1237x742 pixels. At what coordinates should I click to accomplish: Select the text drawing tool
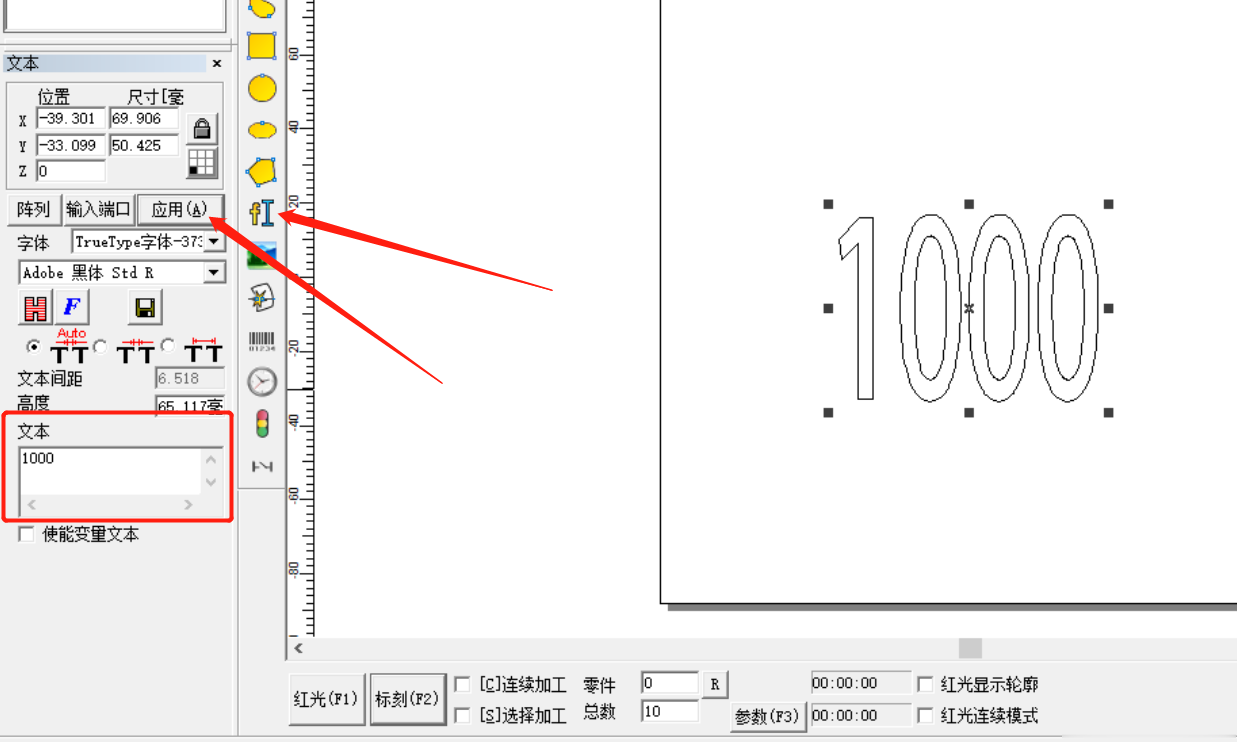click(262, 213)
